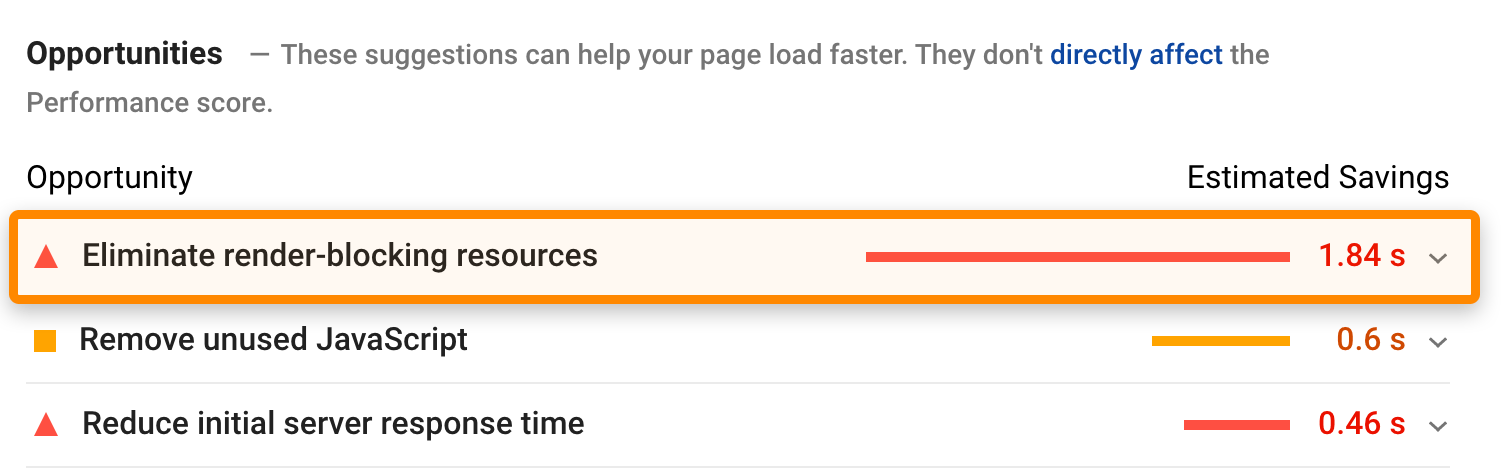Click the "Performance score." description text
Image resolution: width=1508 pixels, height=472 pixels.
point(150,102)
